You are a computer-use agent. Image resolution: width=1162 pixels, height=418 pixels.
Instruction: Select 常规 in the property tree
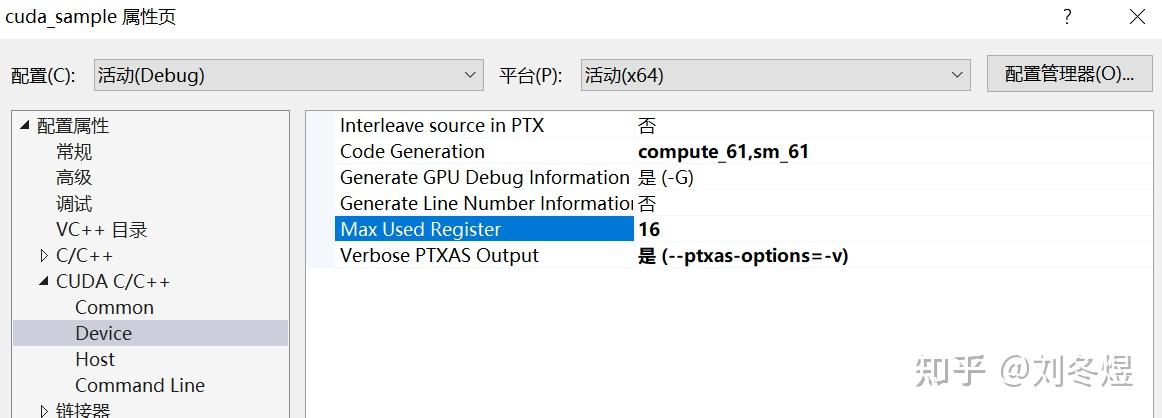pos(74,152)
